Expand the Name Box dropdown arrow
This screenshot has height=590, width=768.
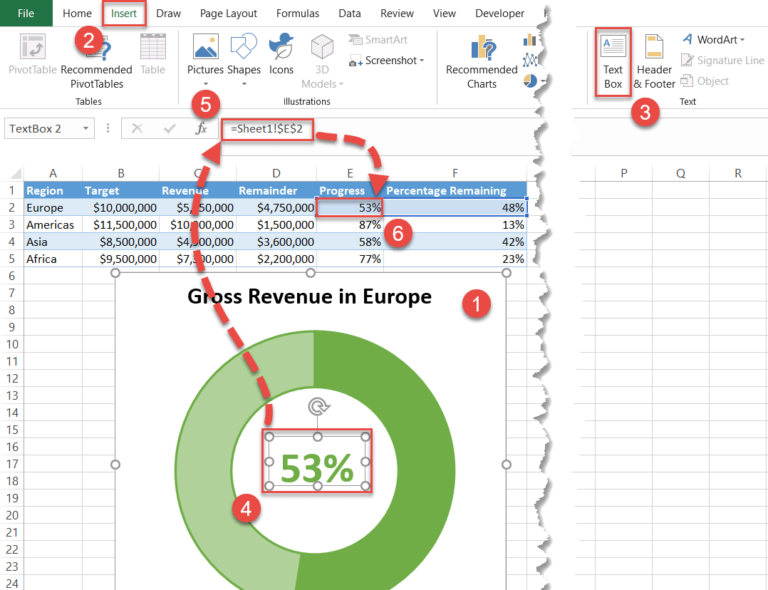pyautogui.click(x=86, y=129)
